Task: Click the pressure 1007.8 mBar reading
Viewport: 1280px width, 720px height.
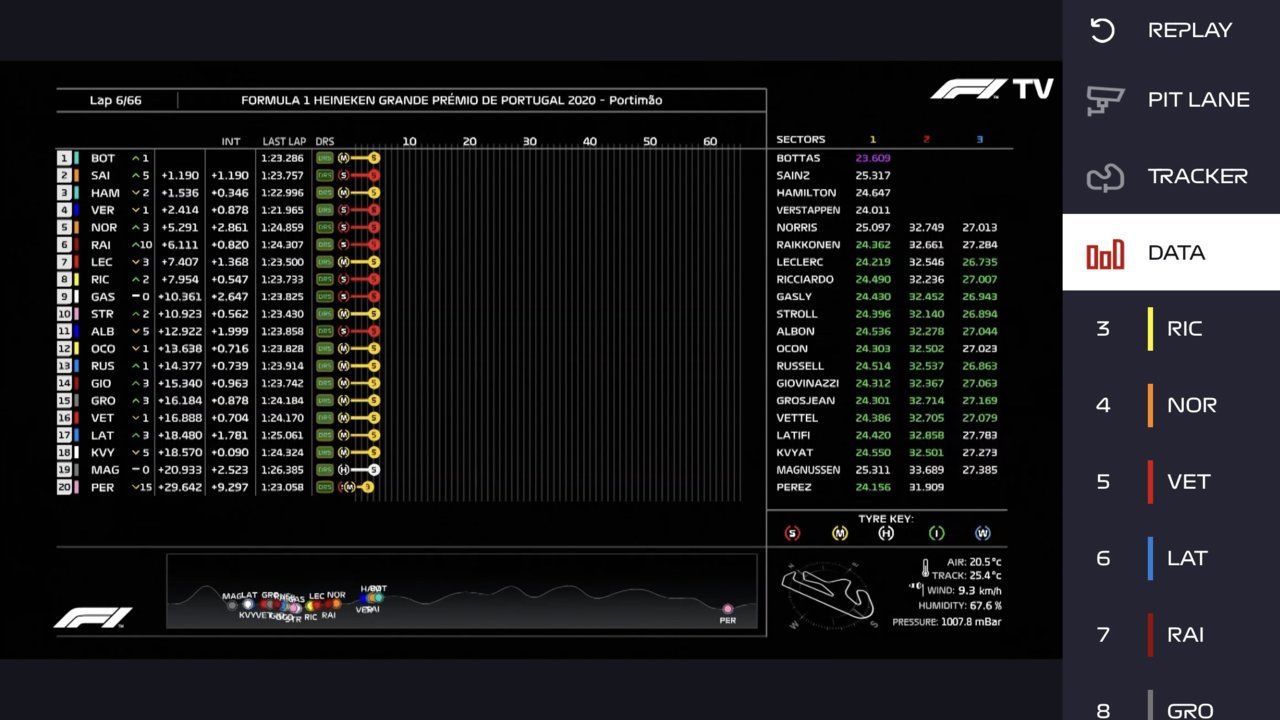Action: [x=947, y=622]
